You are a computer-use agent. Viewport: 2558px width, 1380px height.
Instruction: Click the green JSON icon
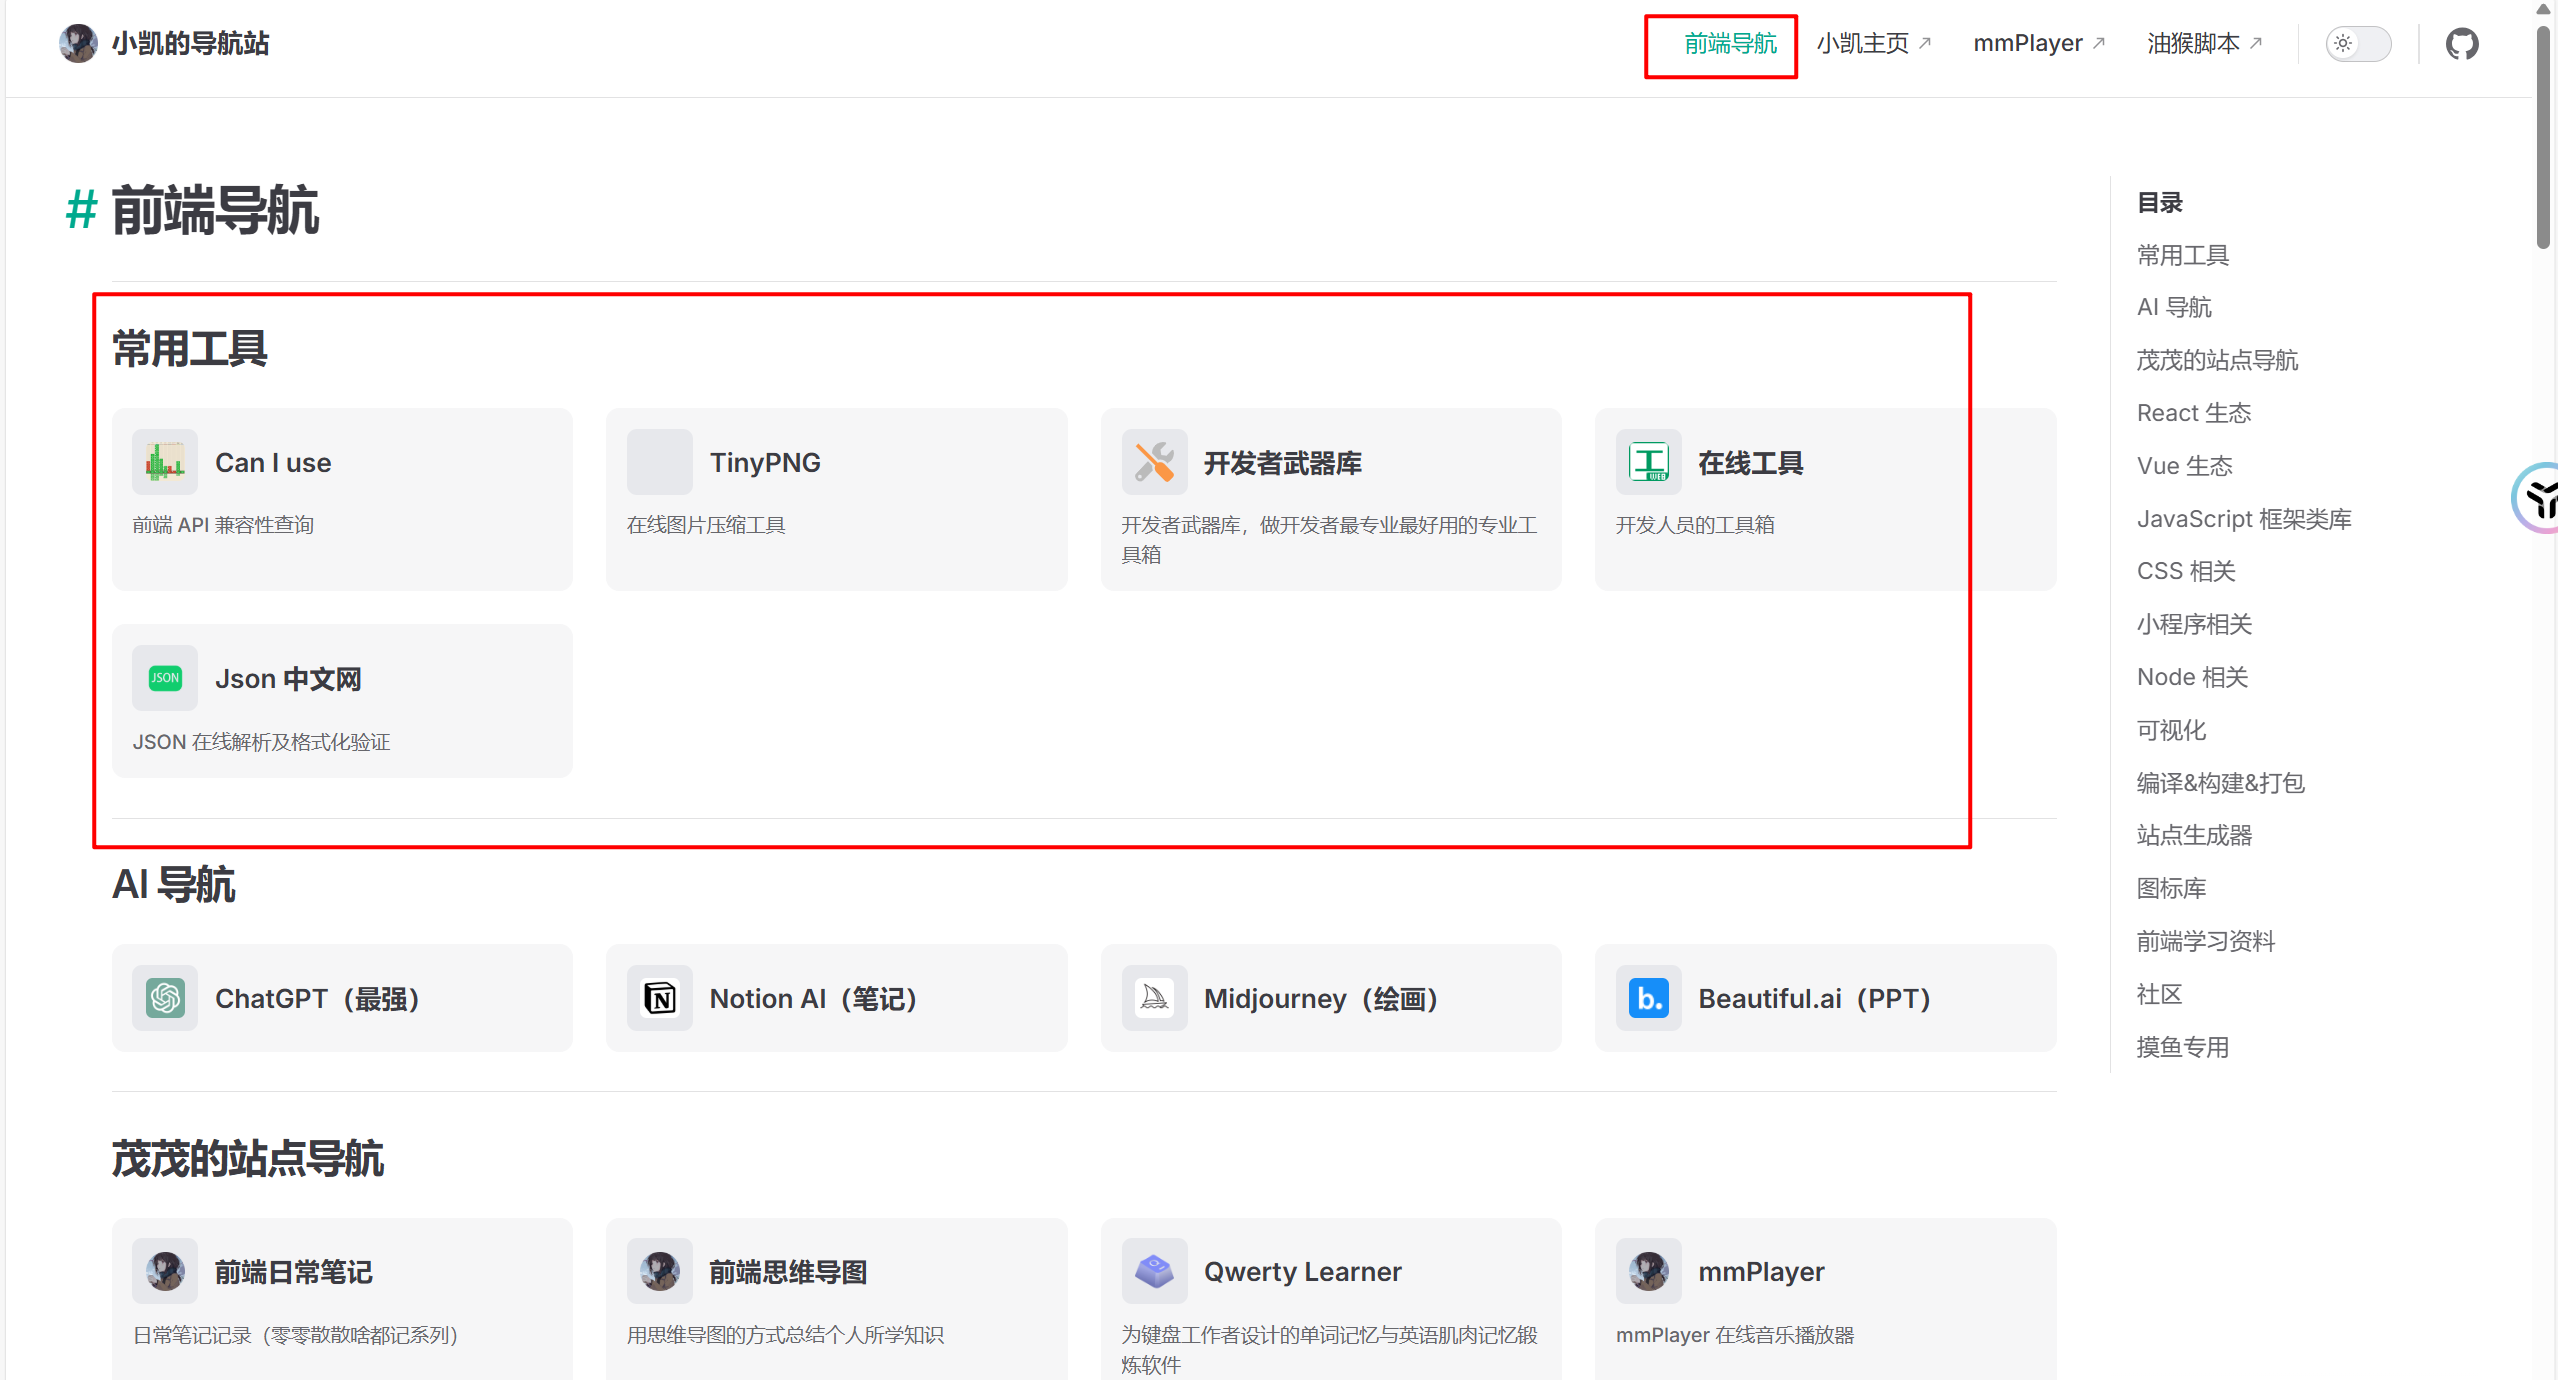pos(165,678)
